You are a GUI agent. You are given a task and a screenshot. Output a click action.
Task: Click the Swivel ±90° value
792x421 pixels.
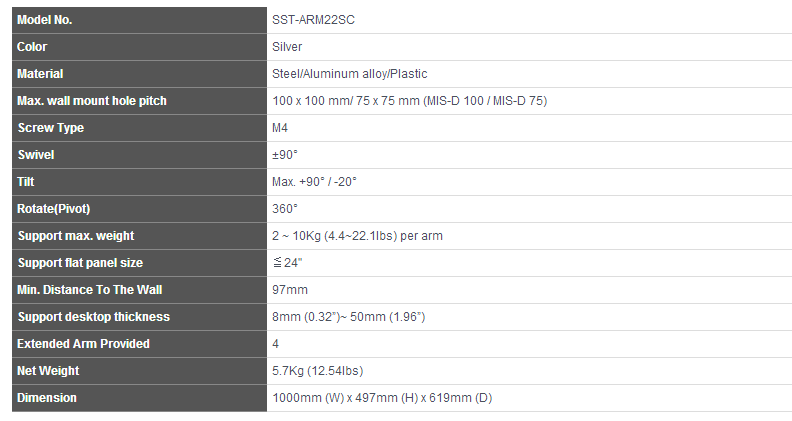(285, 155)
